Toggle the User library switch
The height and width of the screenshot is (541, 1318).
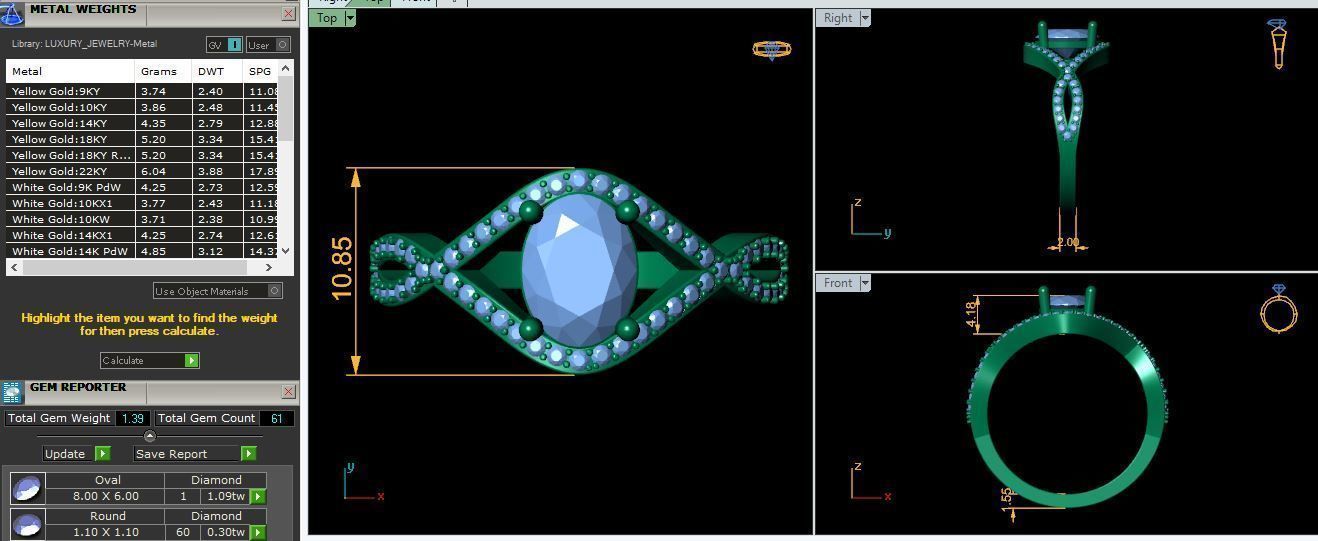point(268,45)
